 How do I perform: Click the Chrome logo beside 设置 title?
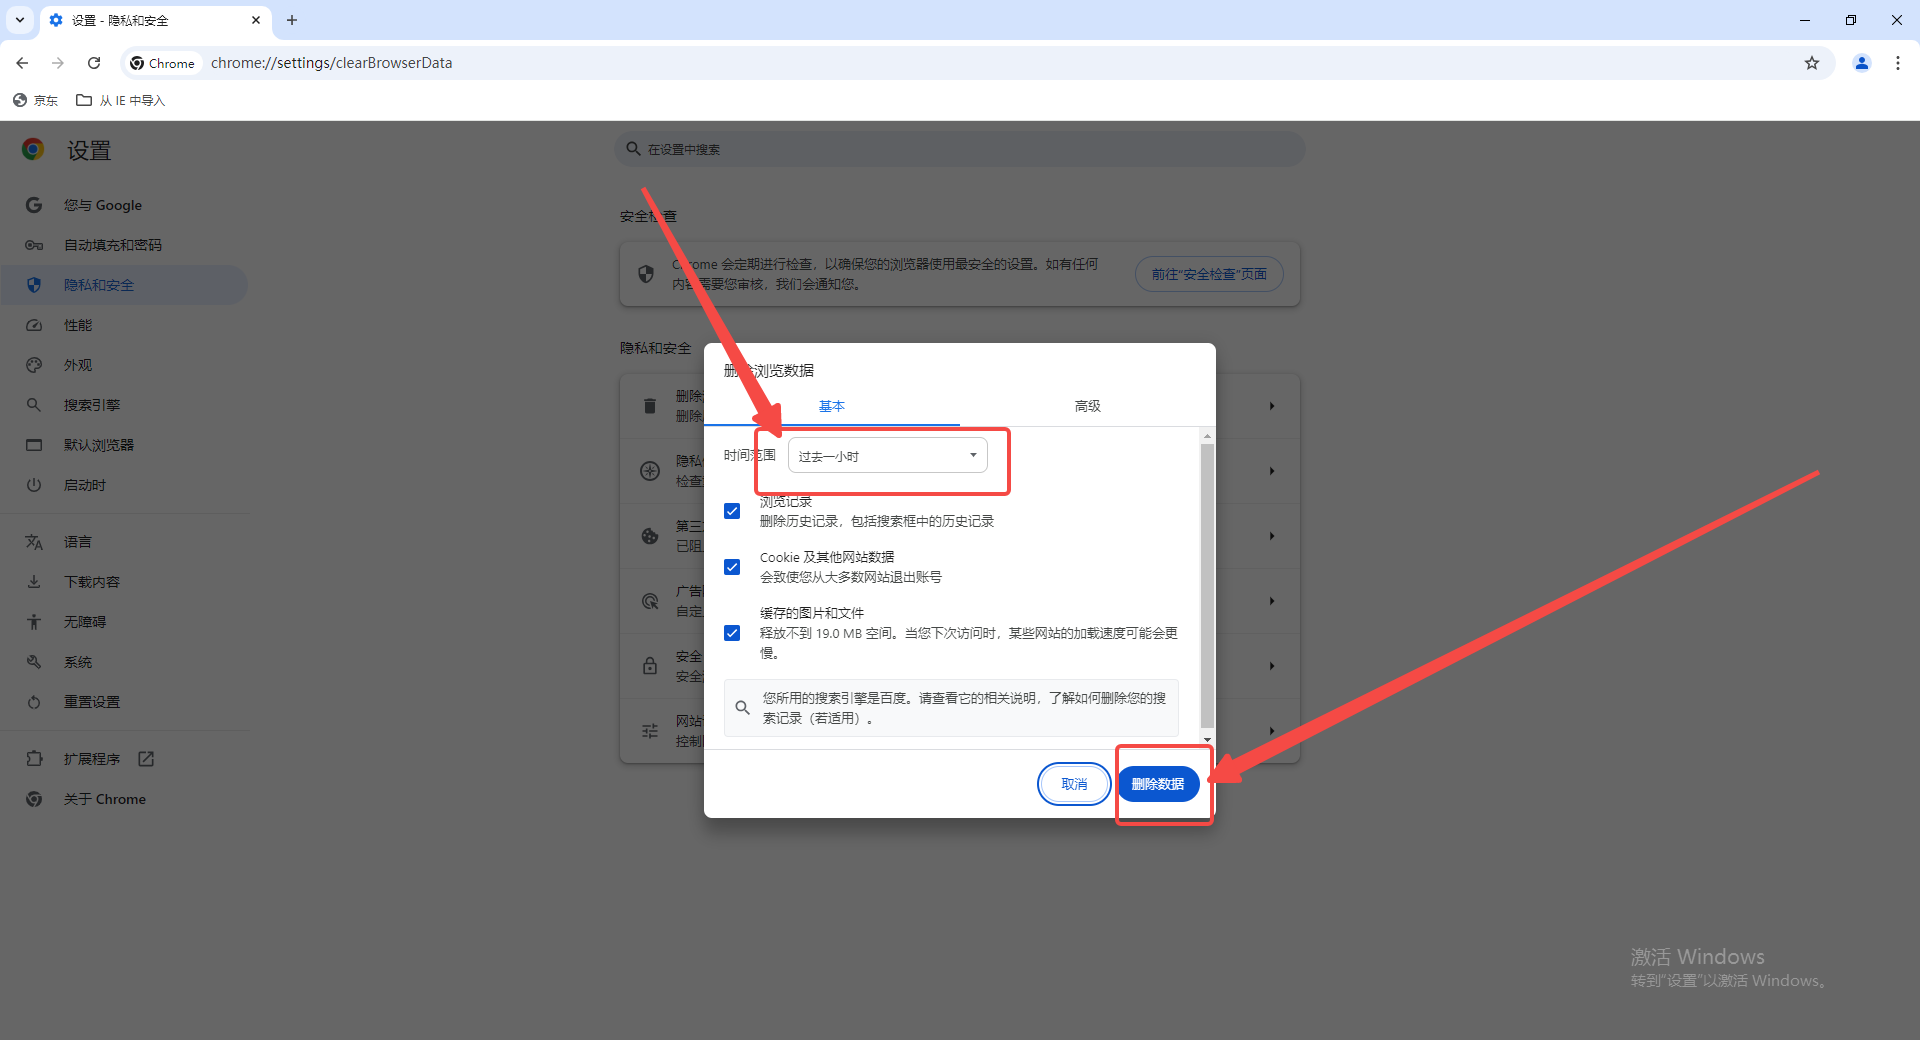coord(33,150)
